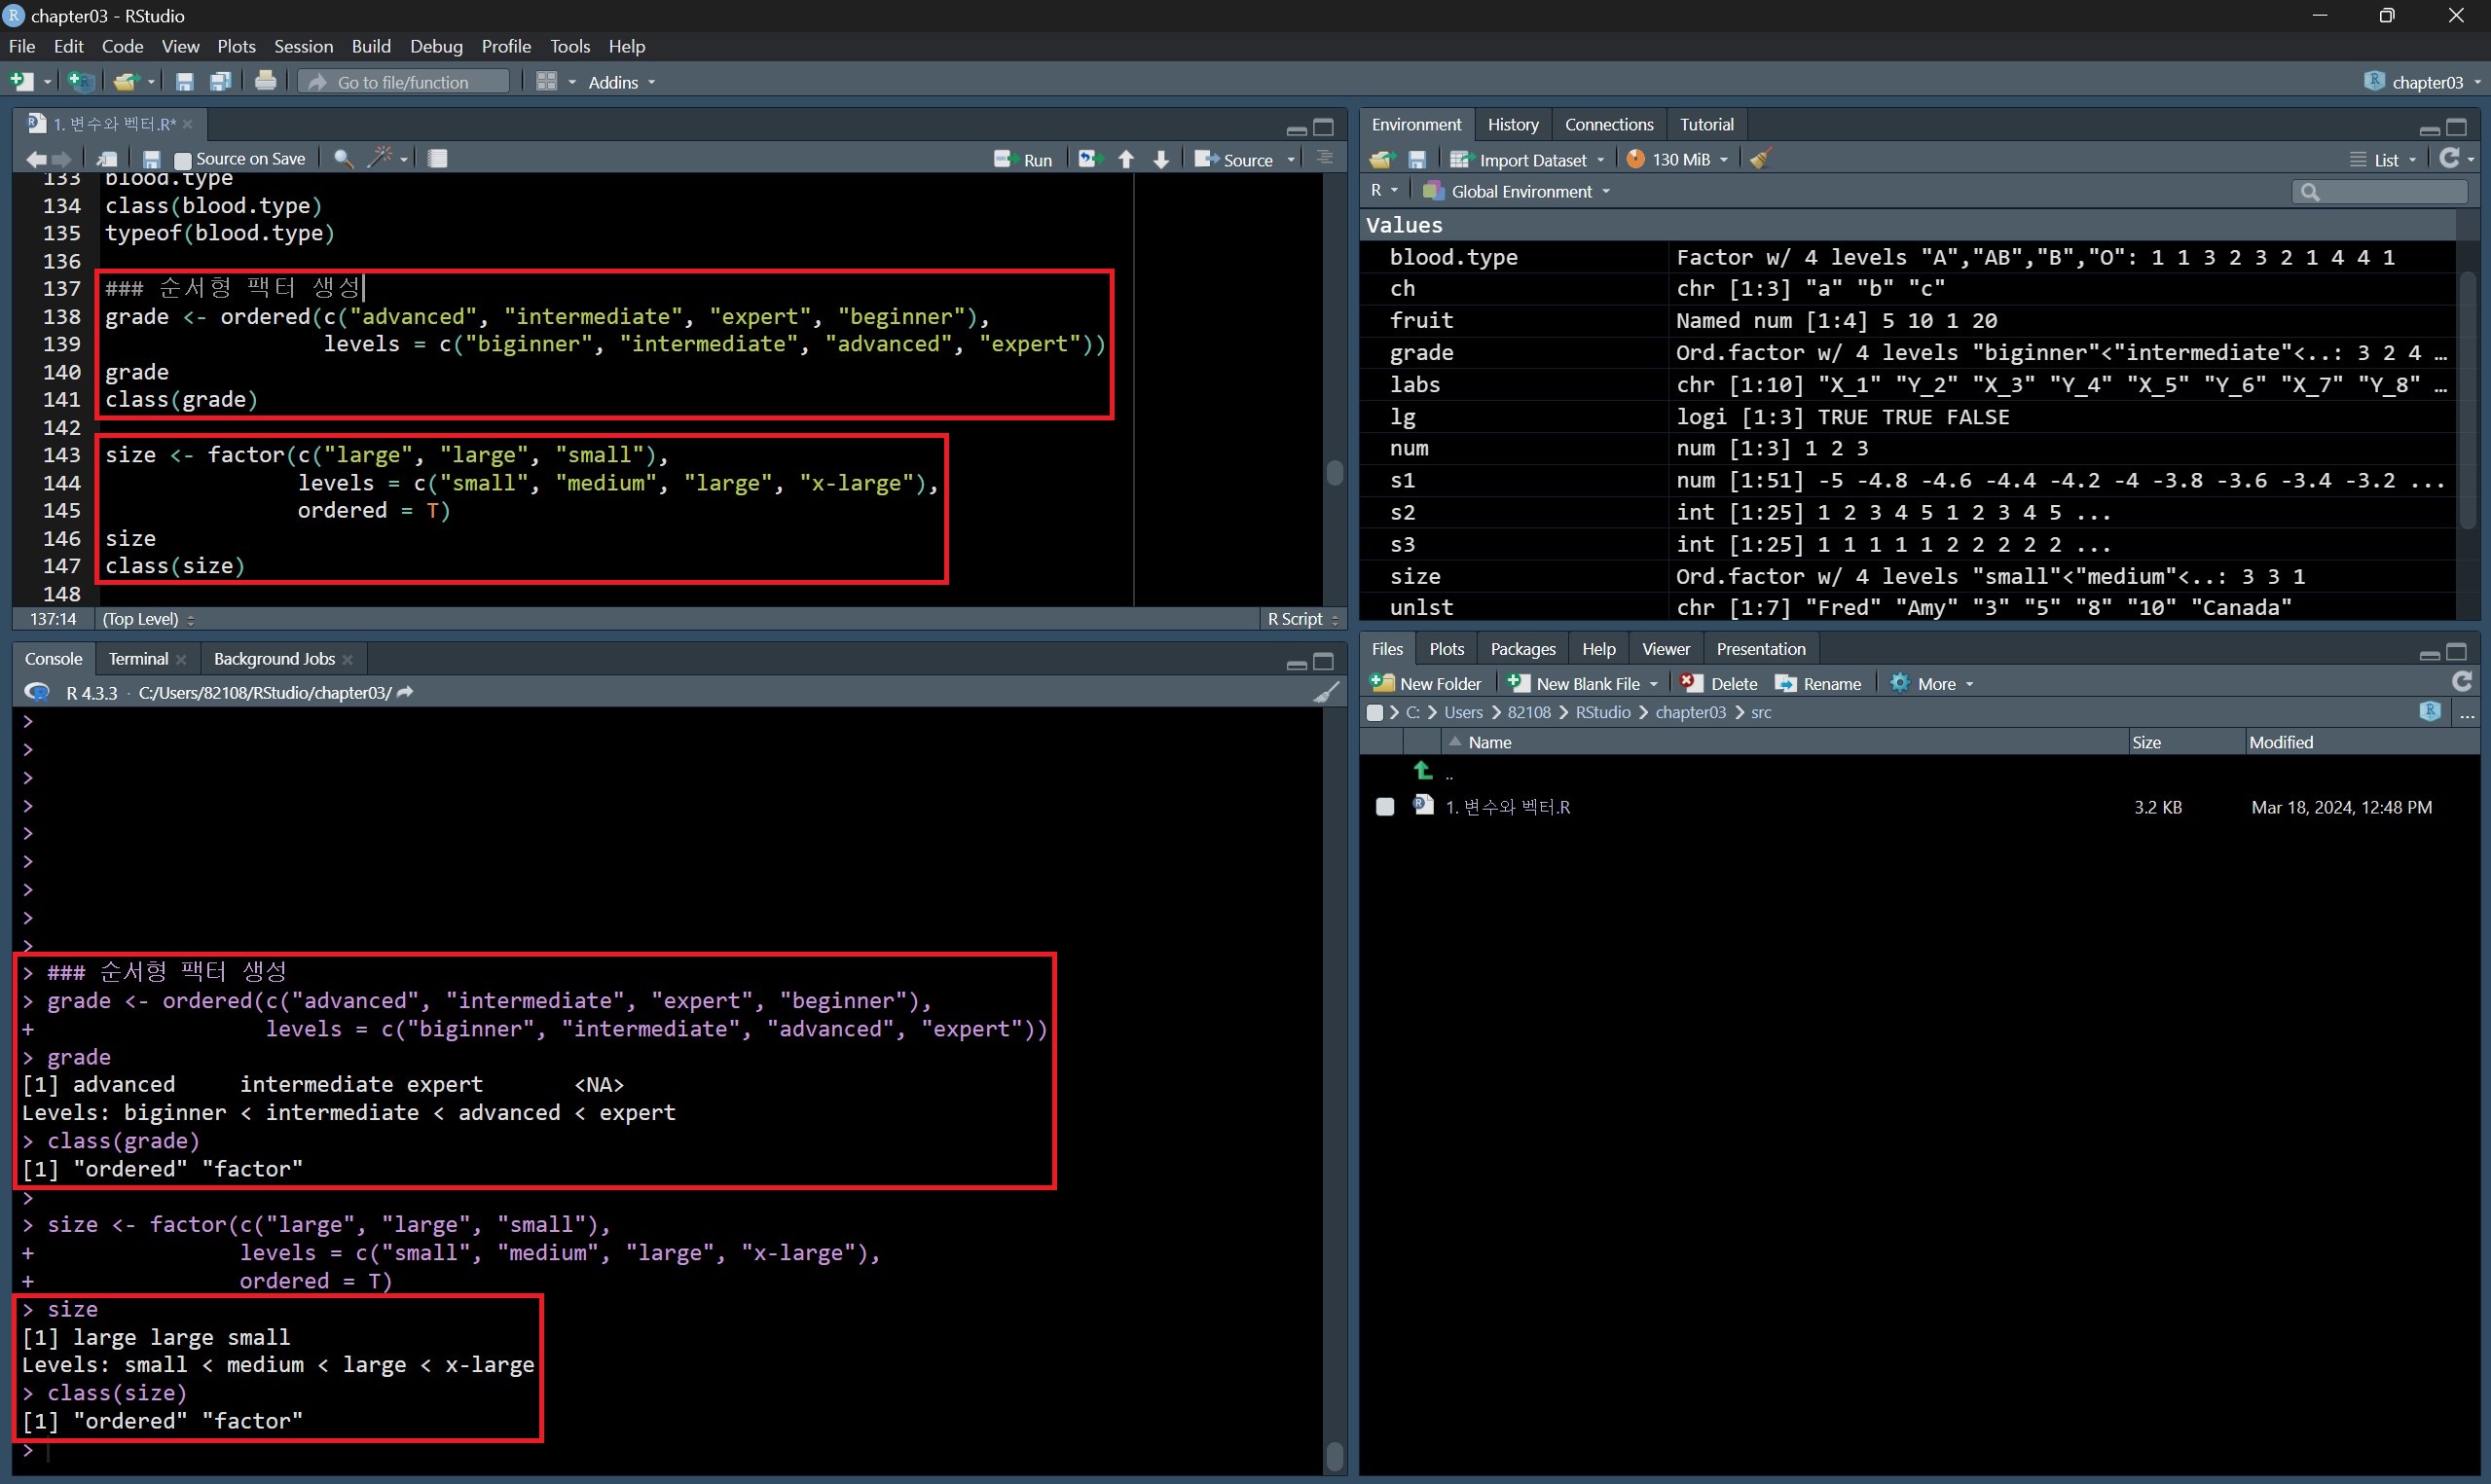Toggle the select-all checkbox in Files breadcrumb
Viewport: 2491px width, 1484px height.
tap(1375, 712)
